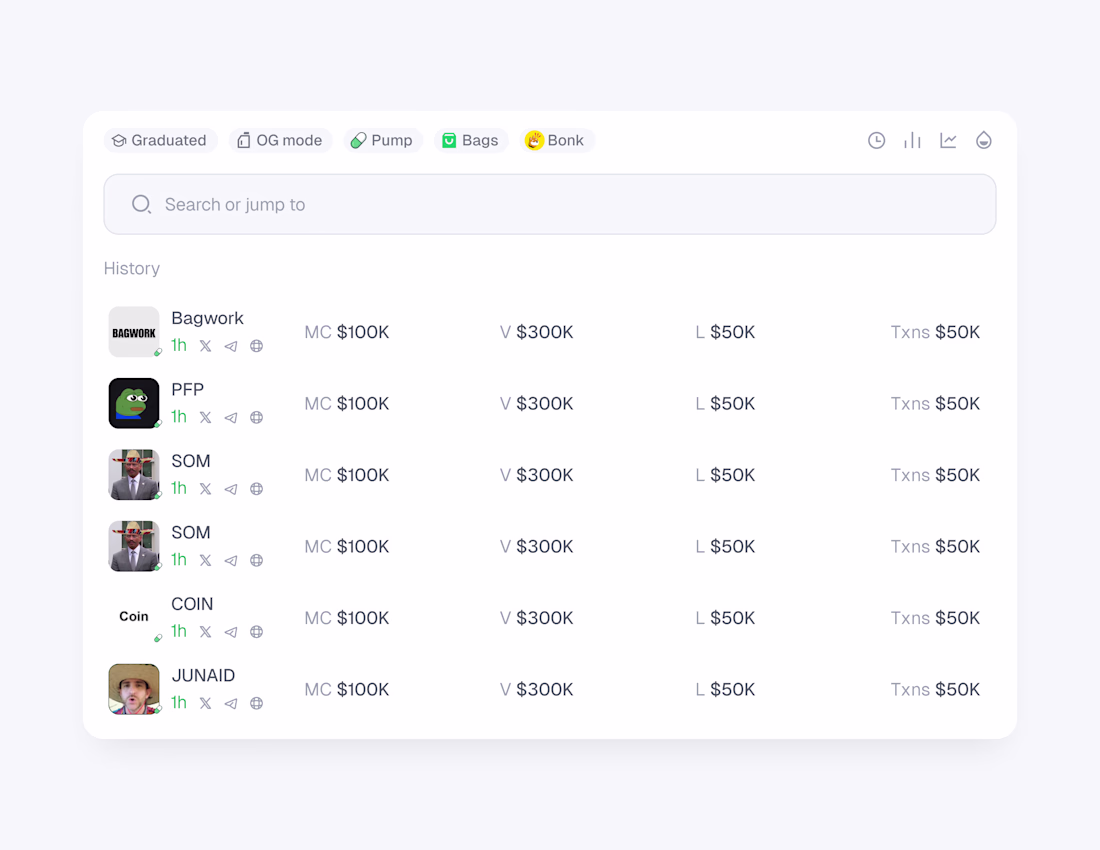Open the Coin logo thumbnail
Screen dimensions: 1100x850
point(134,616)
